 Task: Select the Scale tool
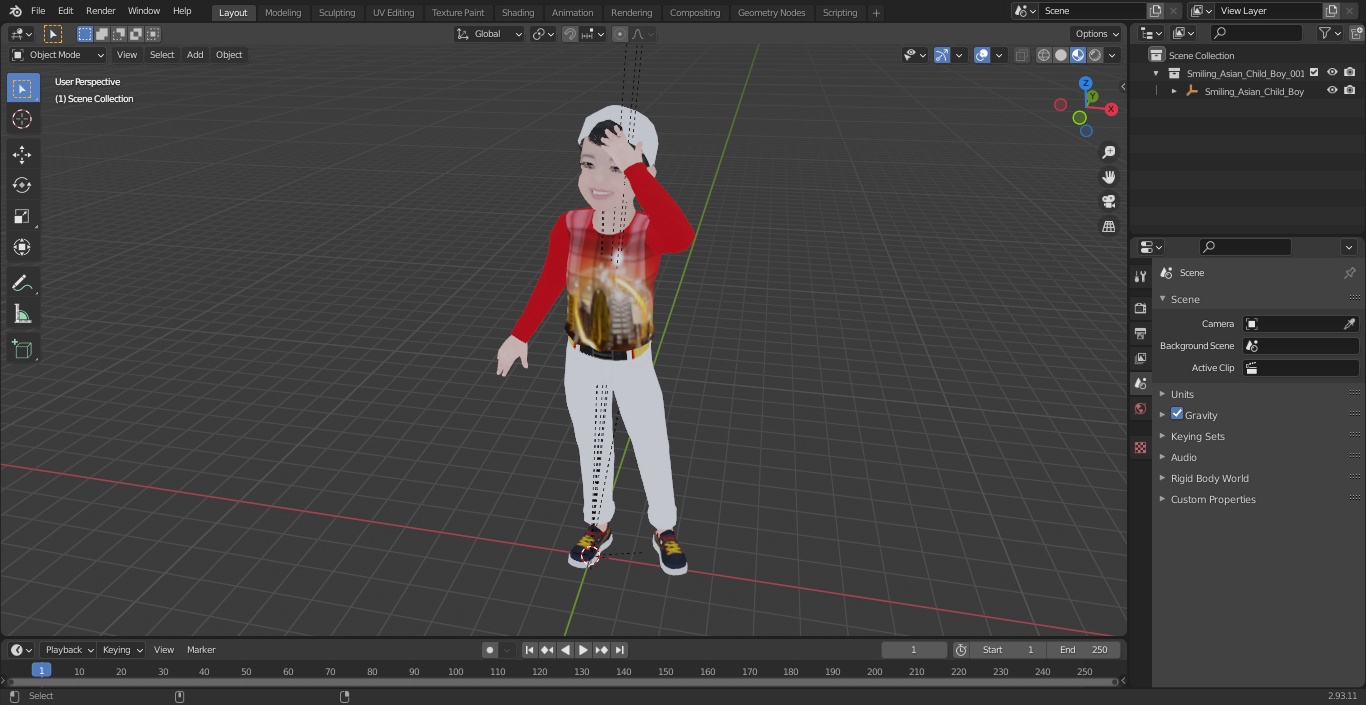(22, 216)
